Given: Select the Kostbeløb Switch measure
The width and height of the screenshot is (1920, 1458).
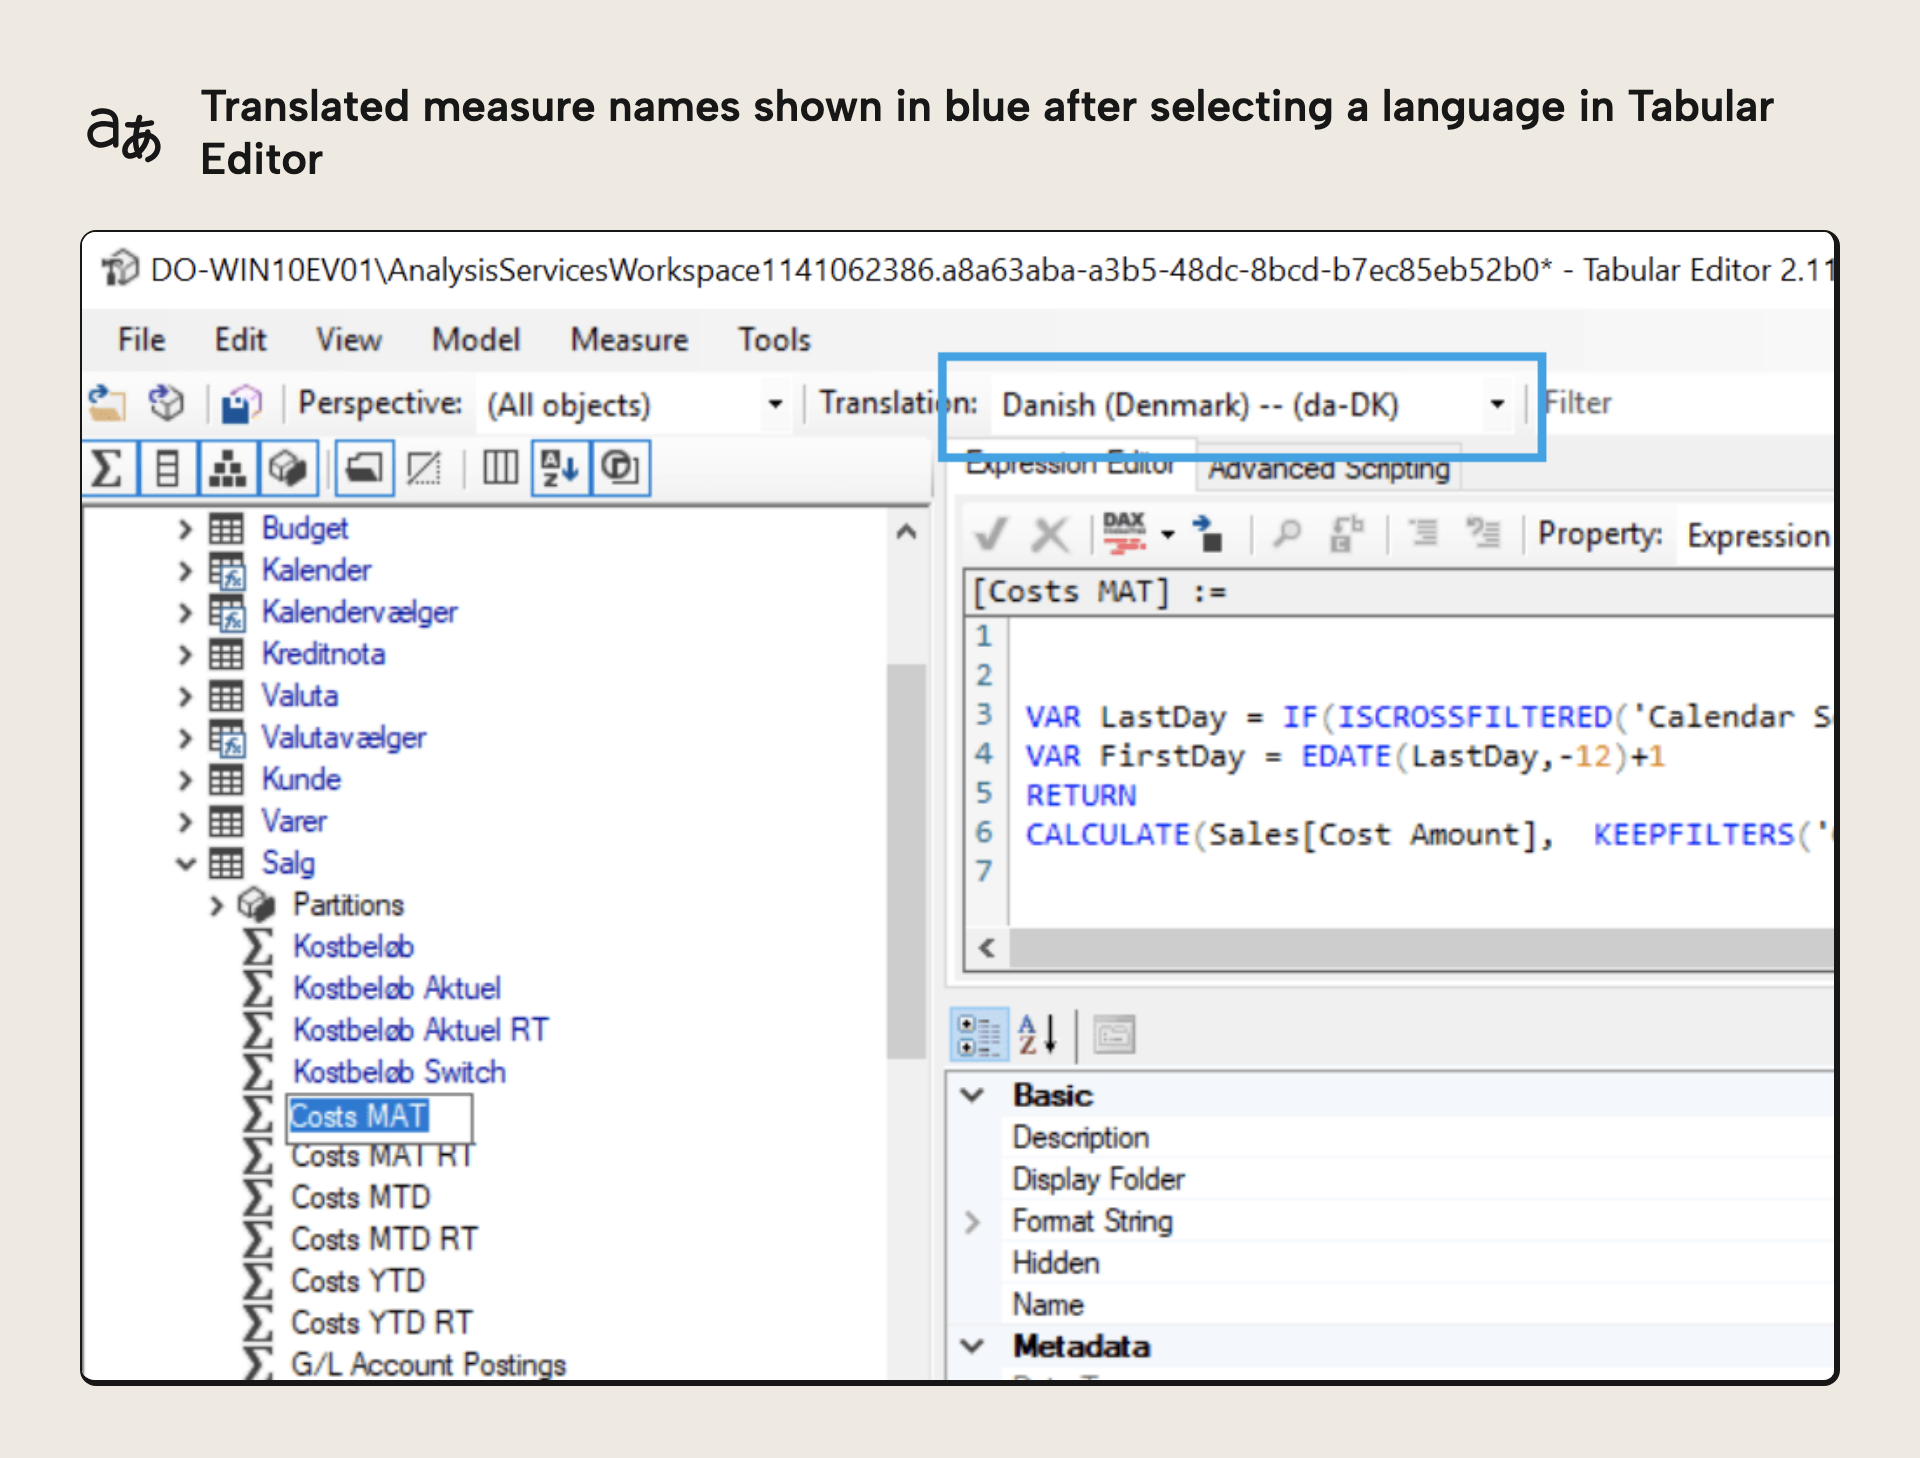Looking at the screenshot, I should 399,1072.
